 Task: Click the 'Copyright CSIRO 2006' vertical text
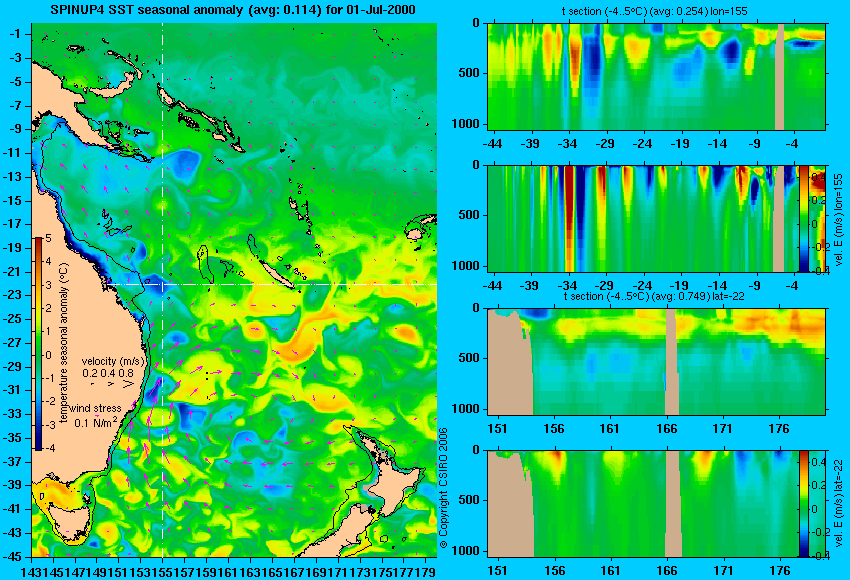tap(443, 488)
